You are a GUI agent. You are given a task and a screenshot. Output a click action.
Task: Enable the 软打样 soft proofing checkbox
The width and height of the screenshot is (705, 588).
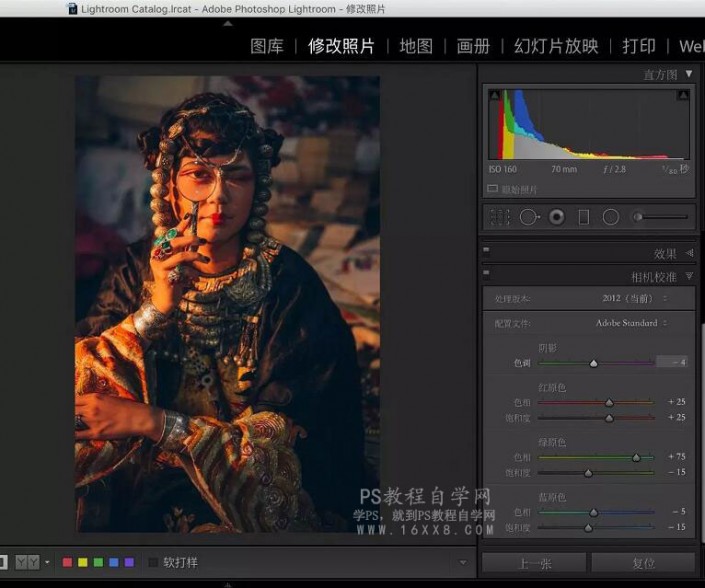[153, 562]
